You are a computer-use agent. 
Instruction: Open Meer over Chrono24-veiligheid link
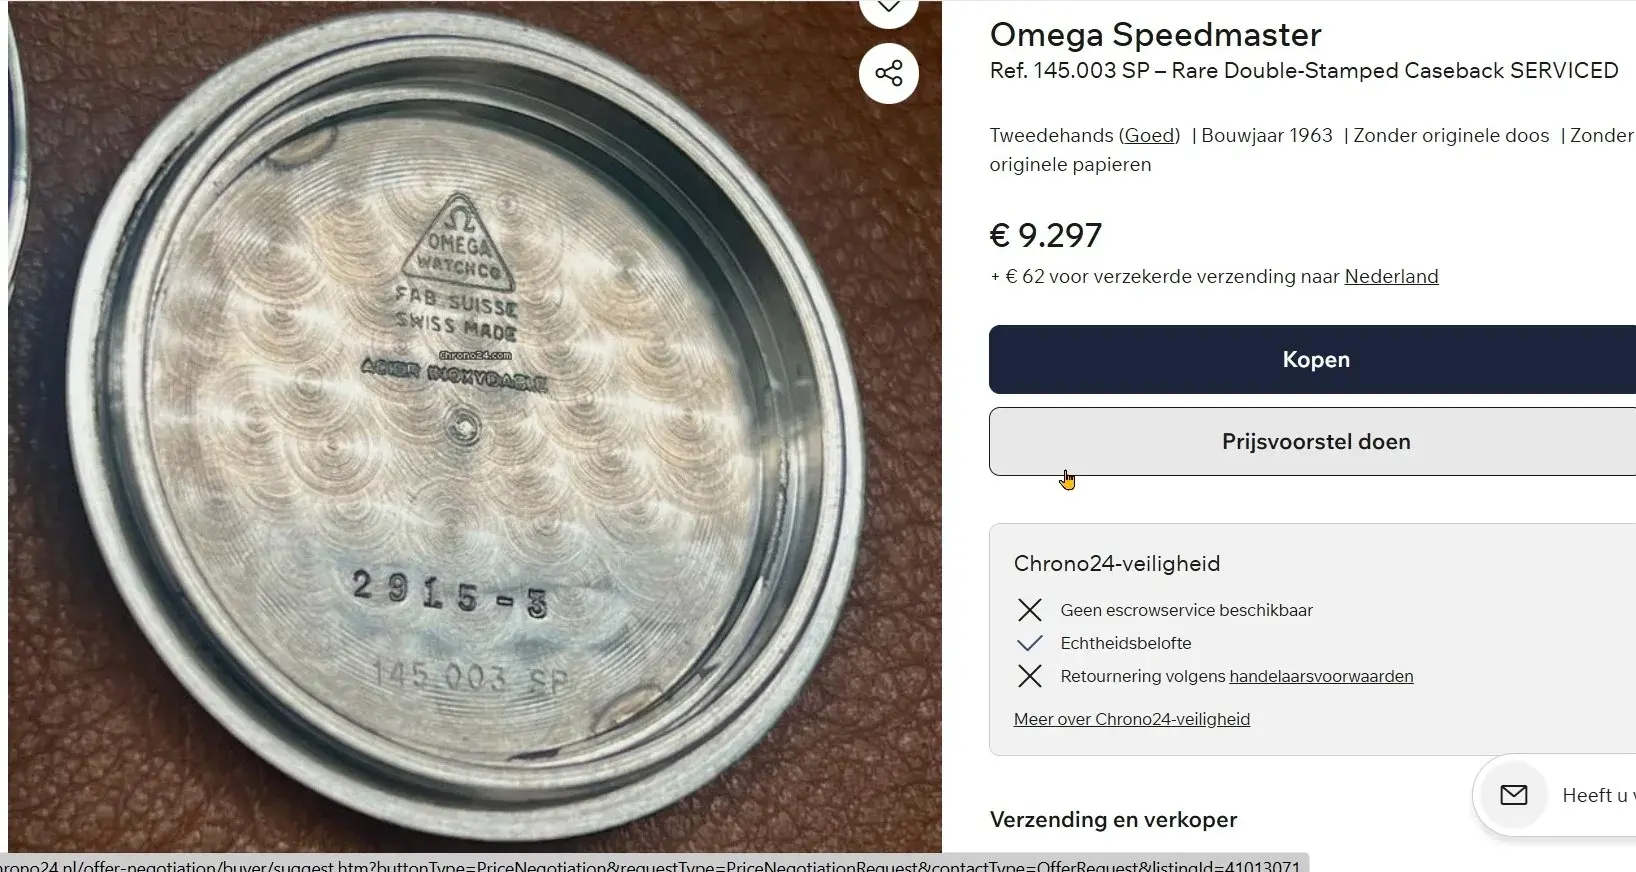tap(1131, 719)
